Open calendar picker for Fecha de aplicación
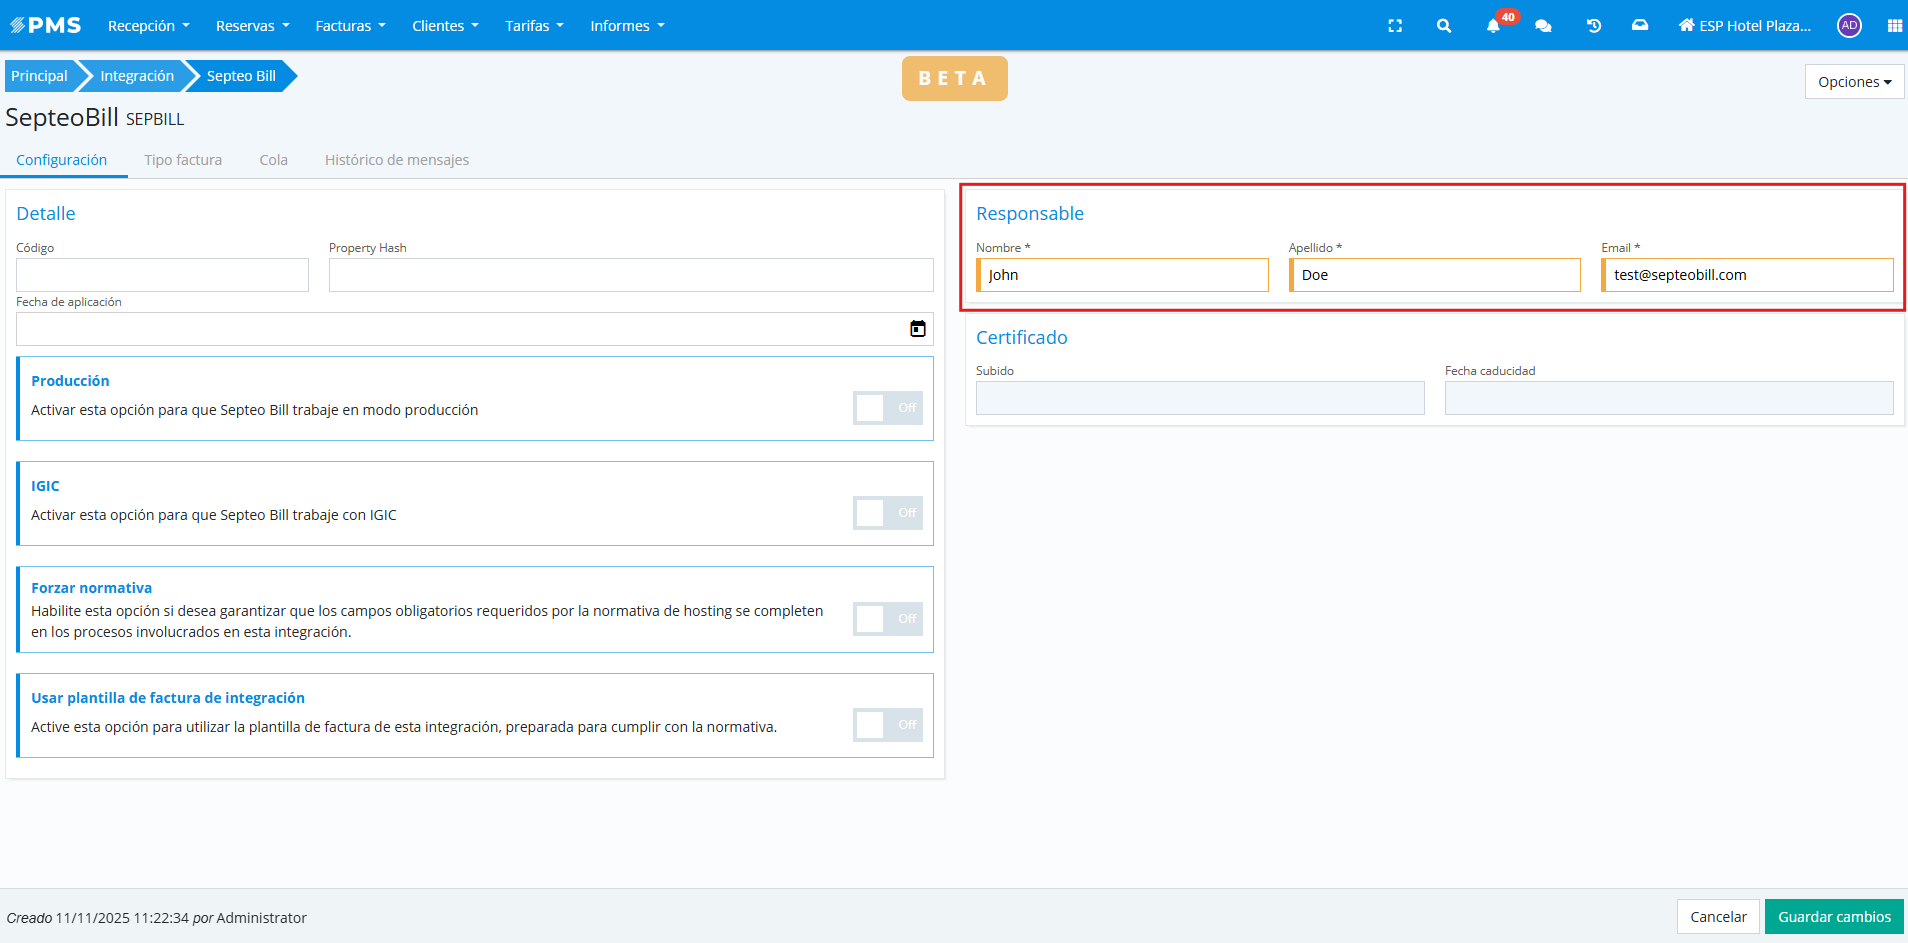 click(x=917, y=329)
